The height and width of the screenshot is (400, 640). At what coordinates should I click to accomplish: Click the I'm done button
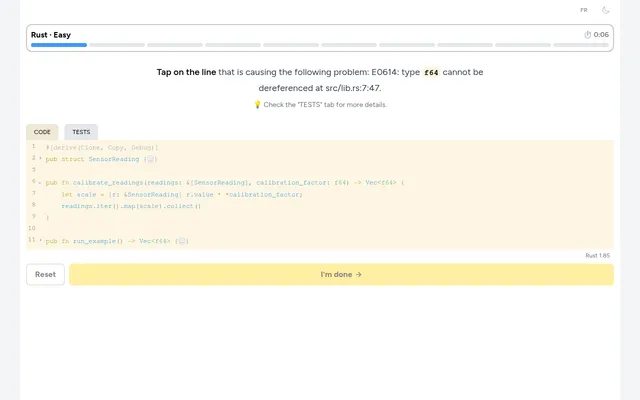(x=341, y=274)
